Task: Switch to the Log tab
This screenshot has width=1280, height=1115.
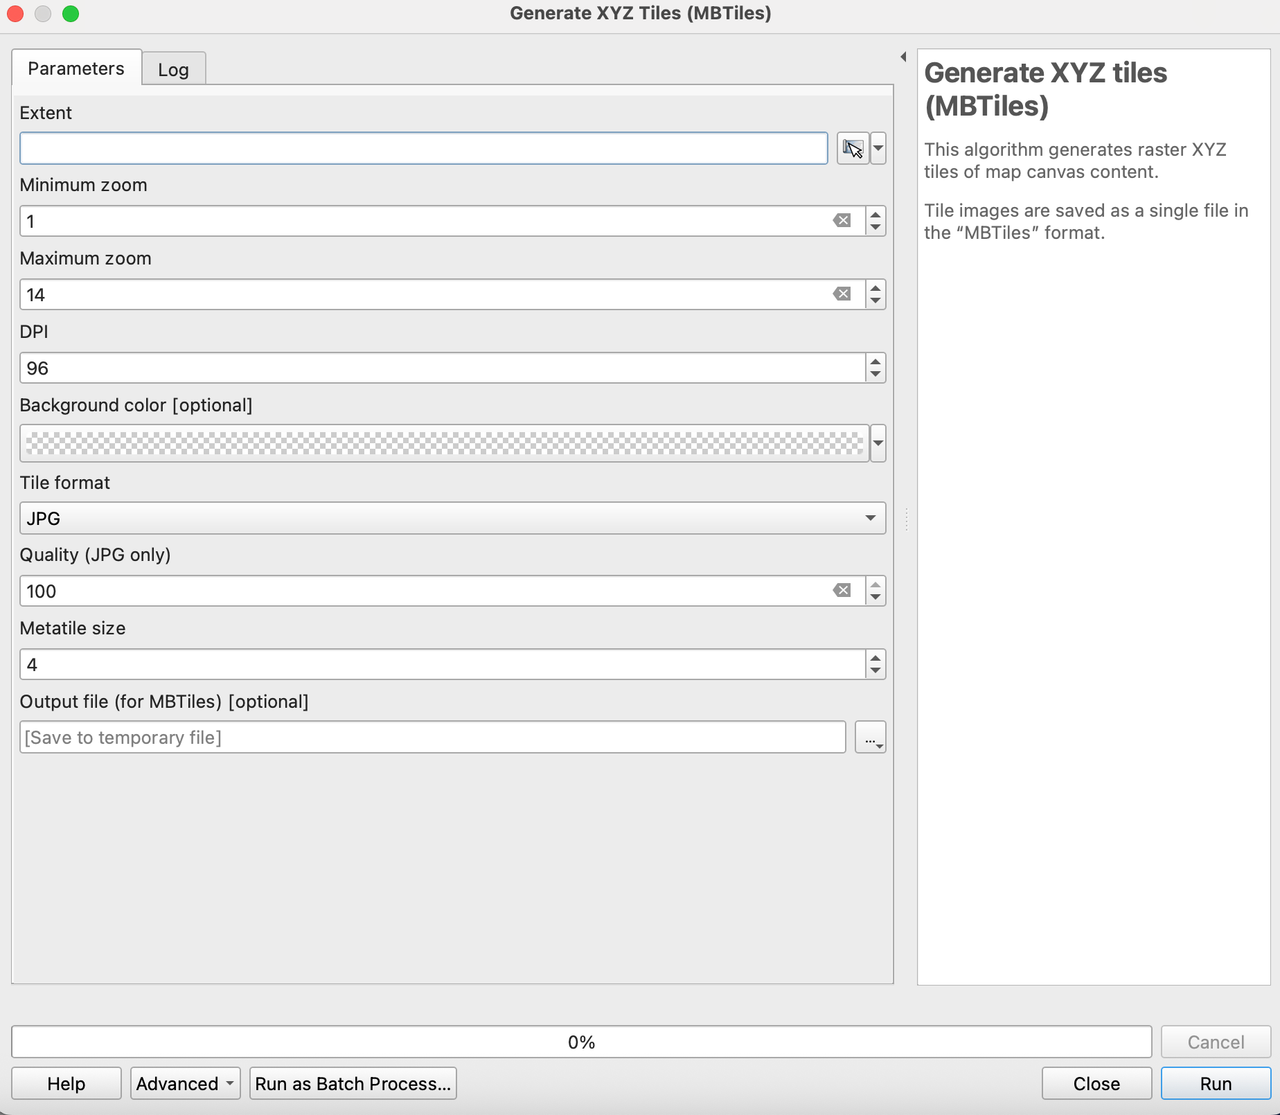Action: pos(173,69)
